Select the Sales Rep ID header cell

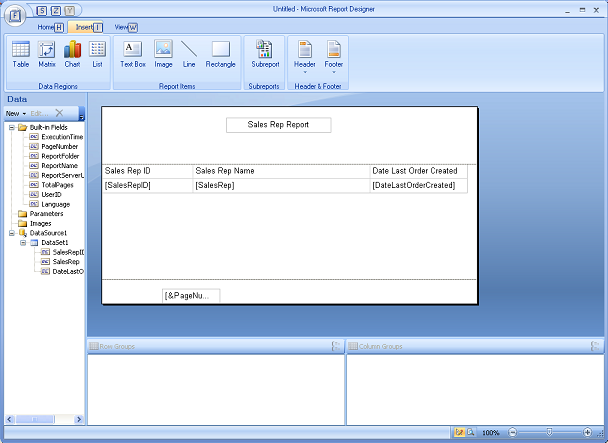(148, 171)
